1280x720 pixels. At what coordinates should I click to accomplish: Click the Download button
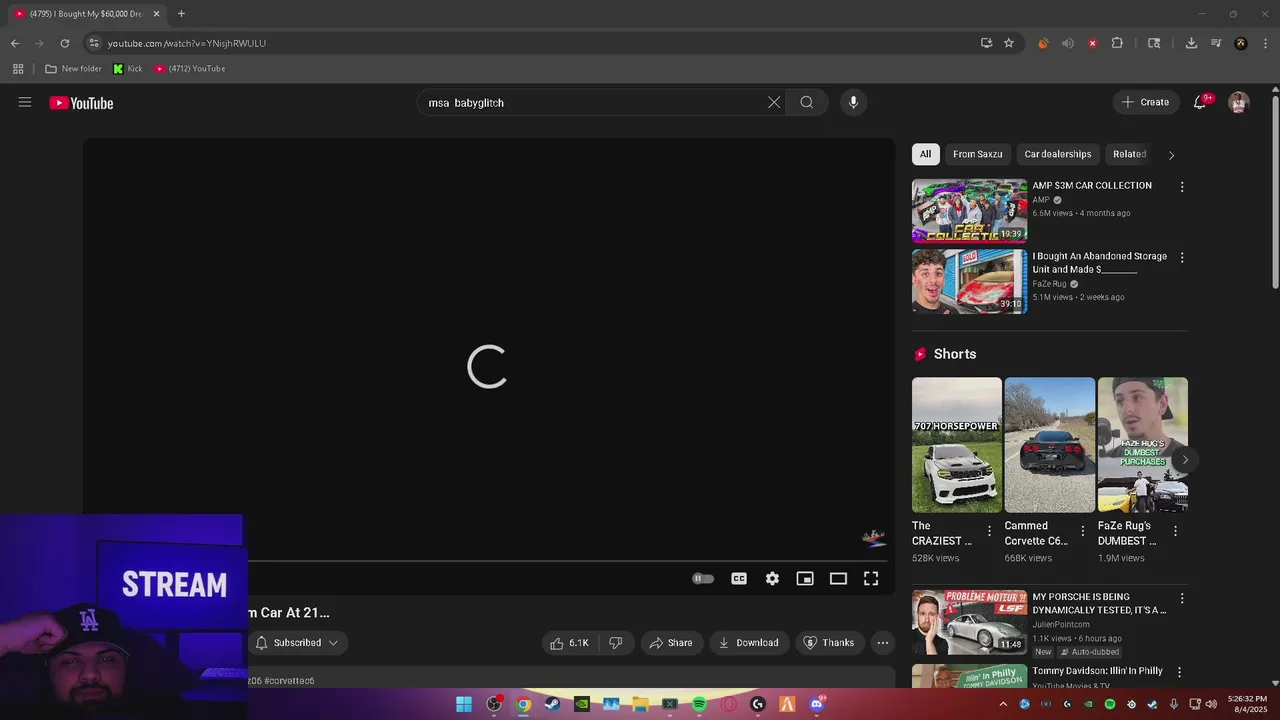748,642
